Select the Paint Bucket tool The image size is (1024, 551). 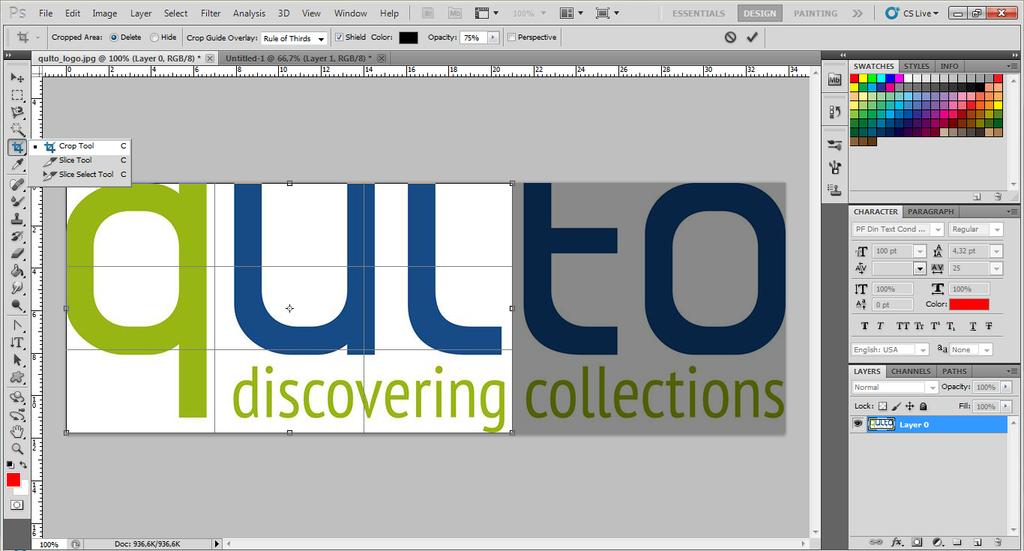(x=17, y=271)
